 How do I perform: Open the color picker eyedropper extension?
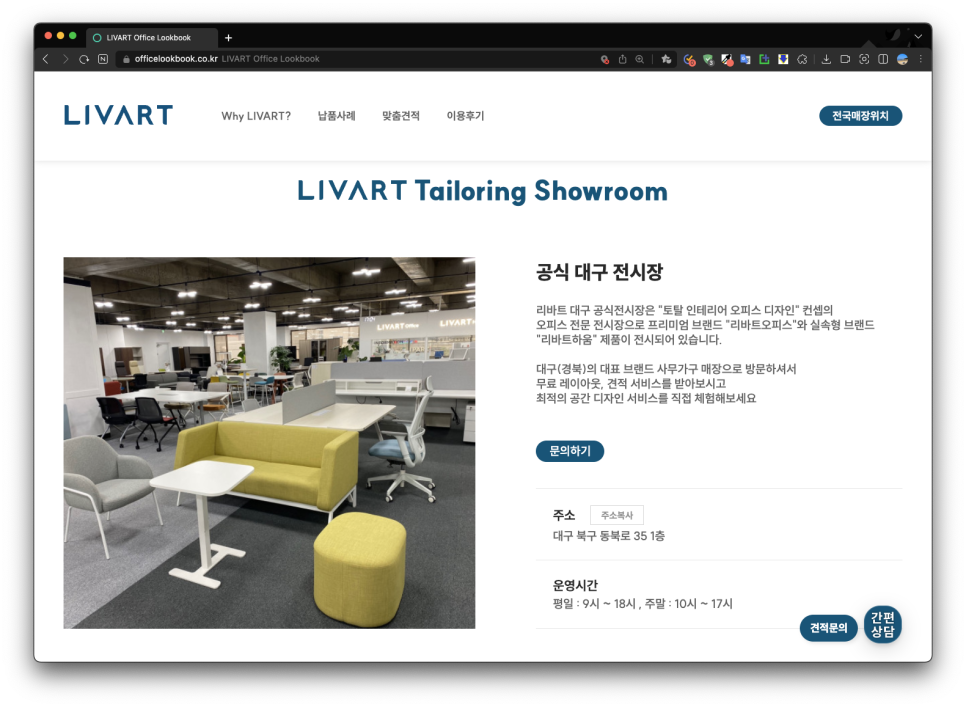(x=727, y=60)
